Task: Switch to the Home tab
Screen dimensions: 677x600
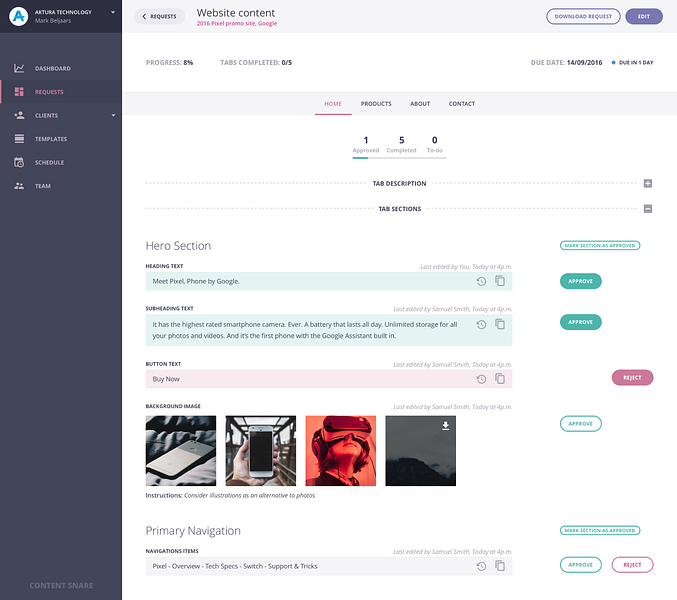Action: [x=333, y=104]
